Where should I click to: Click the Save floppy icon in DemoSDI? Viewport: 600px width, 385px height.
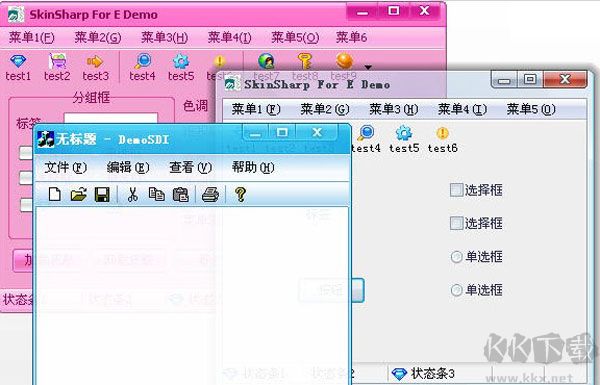point(102,194)
